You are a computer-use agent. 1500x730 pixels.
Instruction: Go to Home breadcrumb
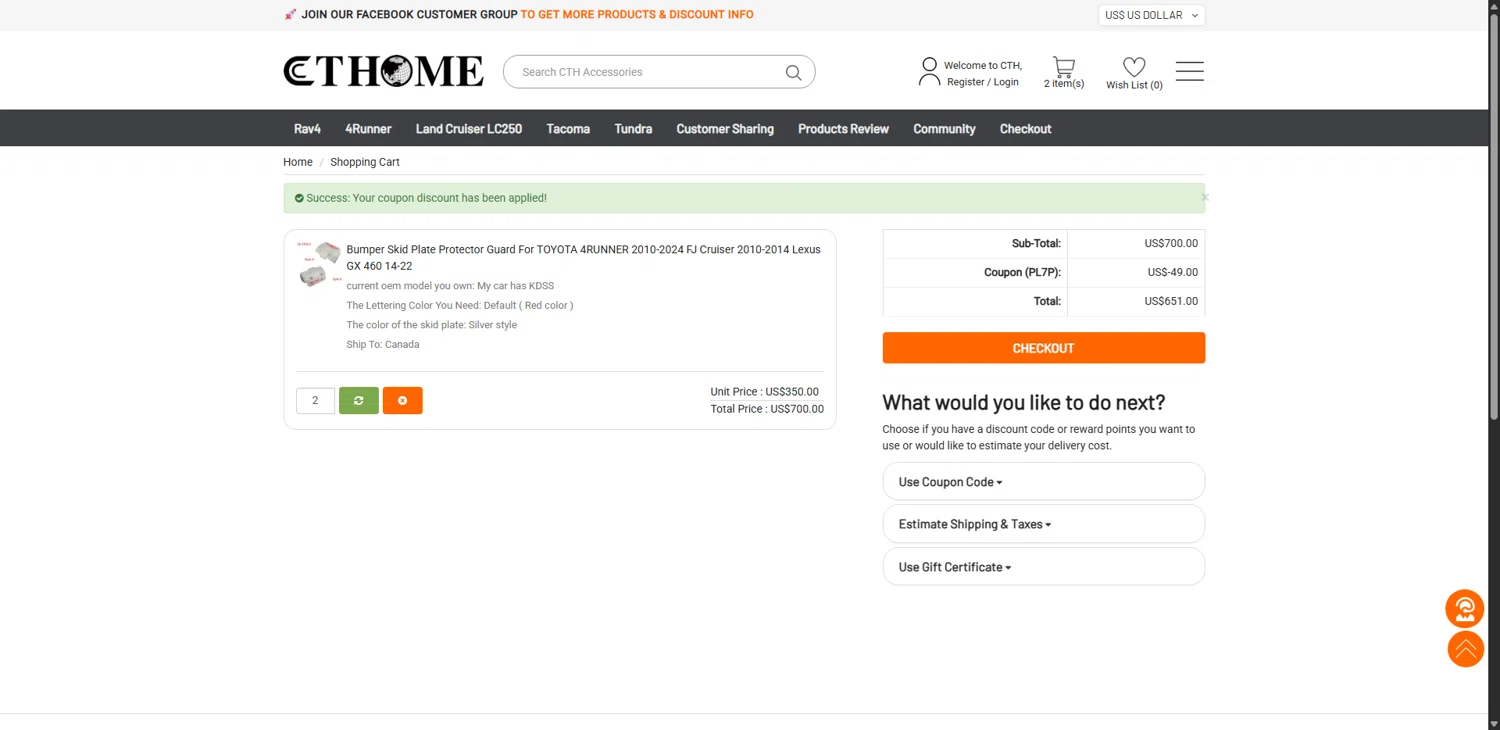tap(298, 162)
